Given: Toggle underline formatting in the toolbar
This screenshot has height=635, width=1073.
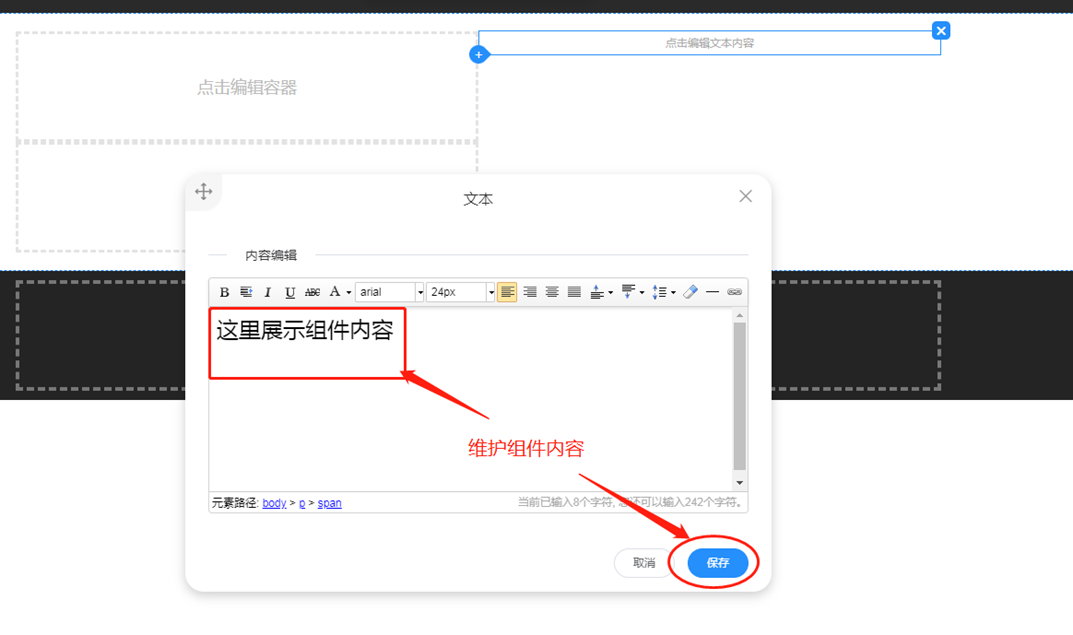Looking at the screenshot, I should click(290, 292).
